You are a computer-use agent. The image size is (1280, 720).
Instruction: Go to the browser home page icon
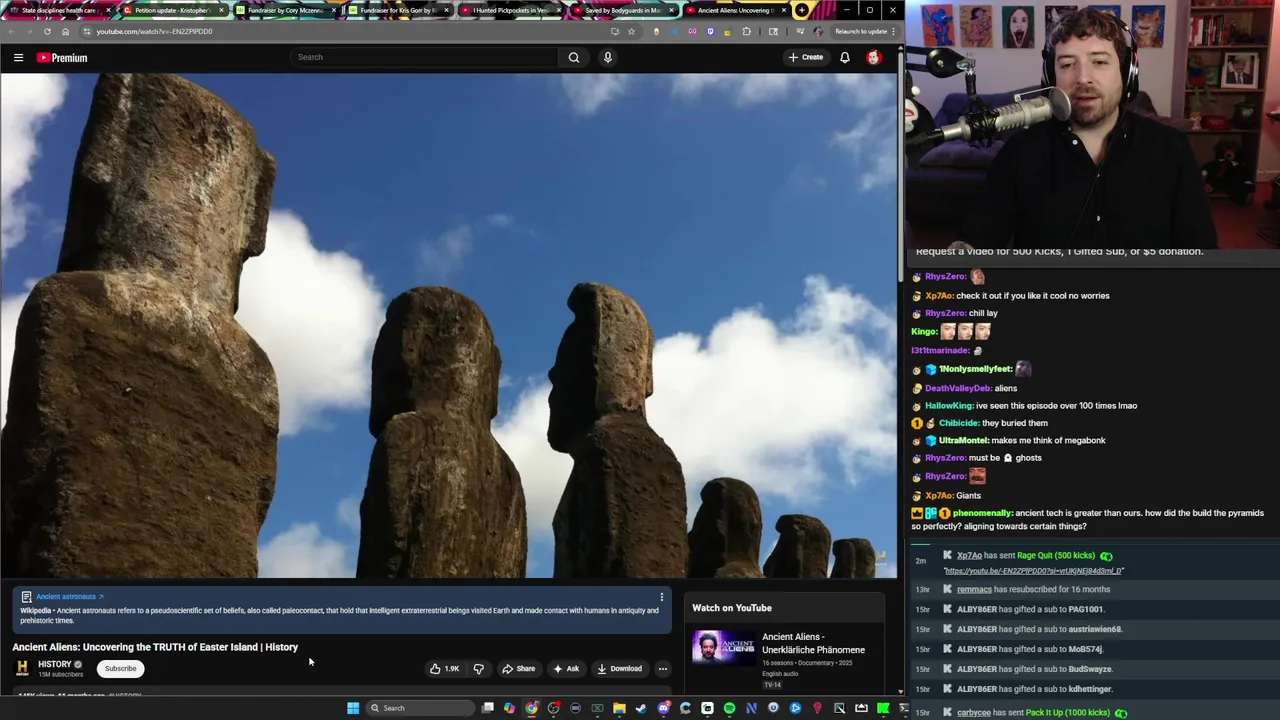pos(65,31)
